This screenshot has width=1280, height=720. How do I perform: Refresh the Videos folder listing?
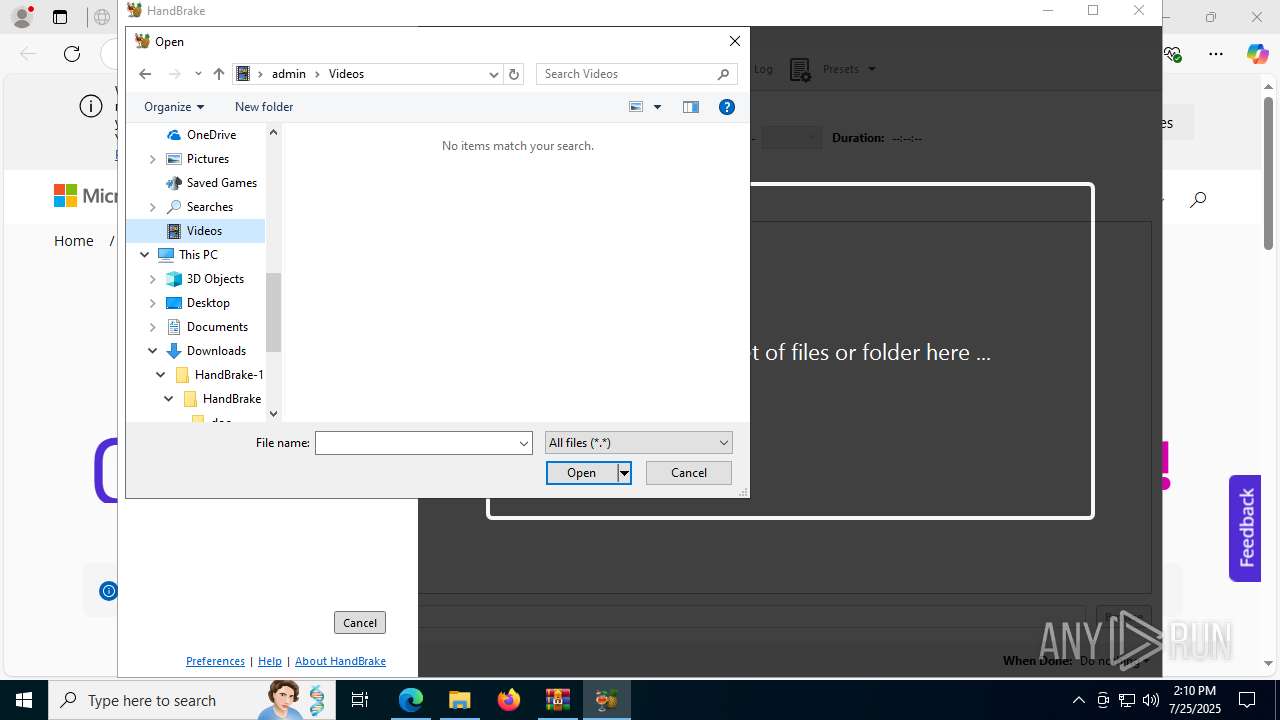pyautogui.click(x=514, y=74)
